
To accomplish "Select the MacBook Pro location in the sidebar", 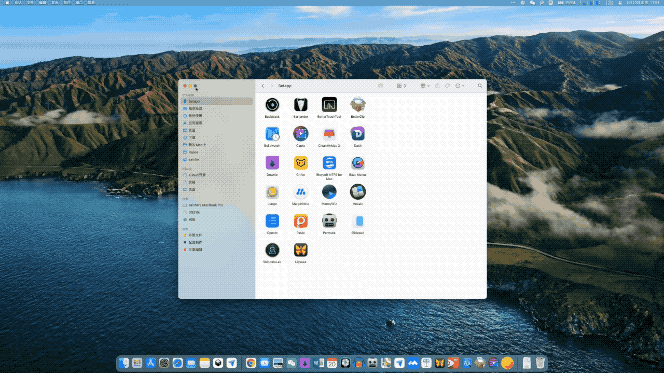I will 217,205.
